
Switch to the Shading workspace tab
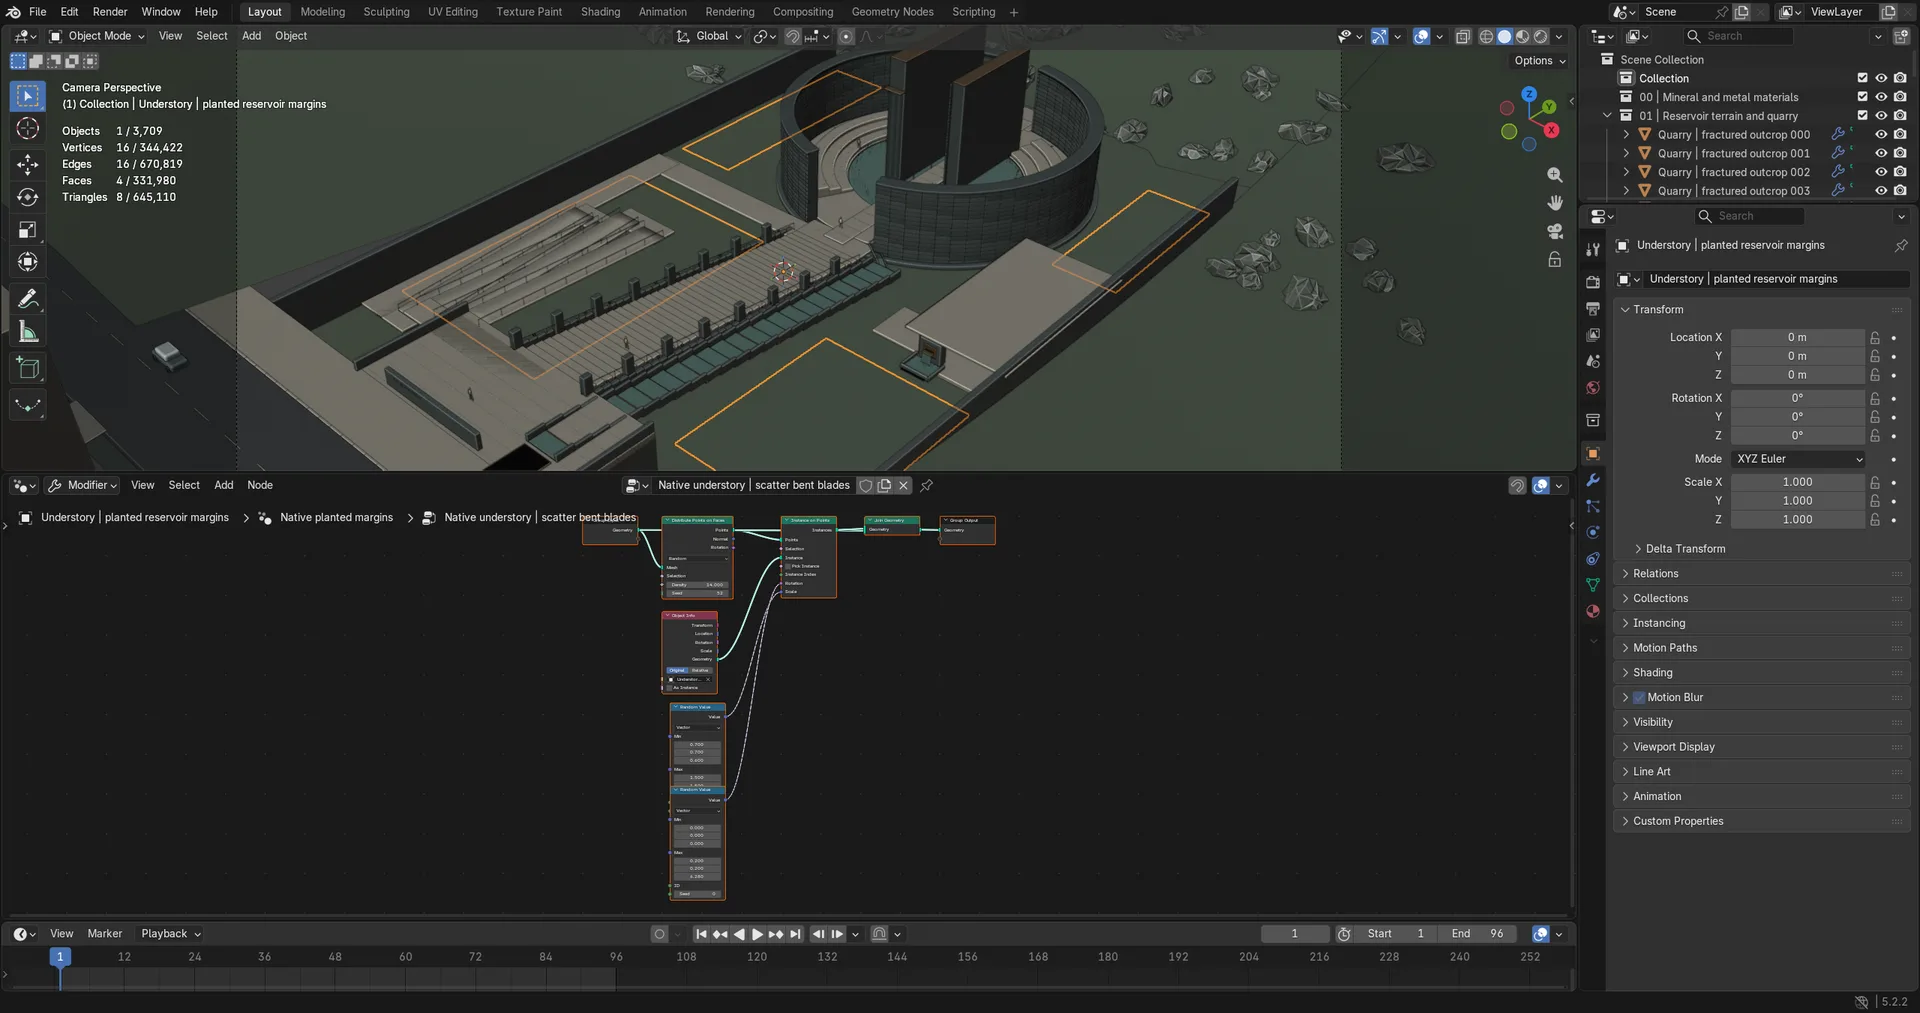600,12
